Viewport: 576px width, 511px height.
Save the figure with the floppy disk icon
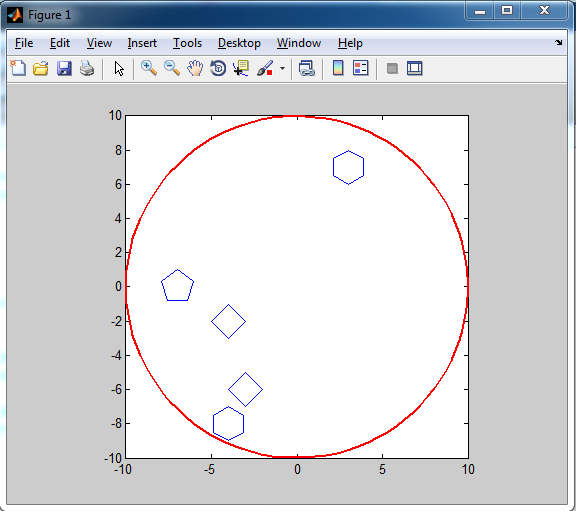pyautogui.click(x=64, y=68)
